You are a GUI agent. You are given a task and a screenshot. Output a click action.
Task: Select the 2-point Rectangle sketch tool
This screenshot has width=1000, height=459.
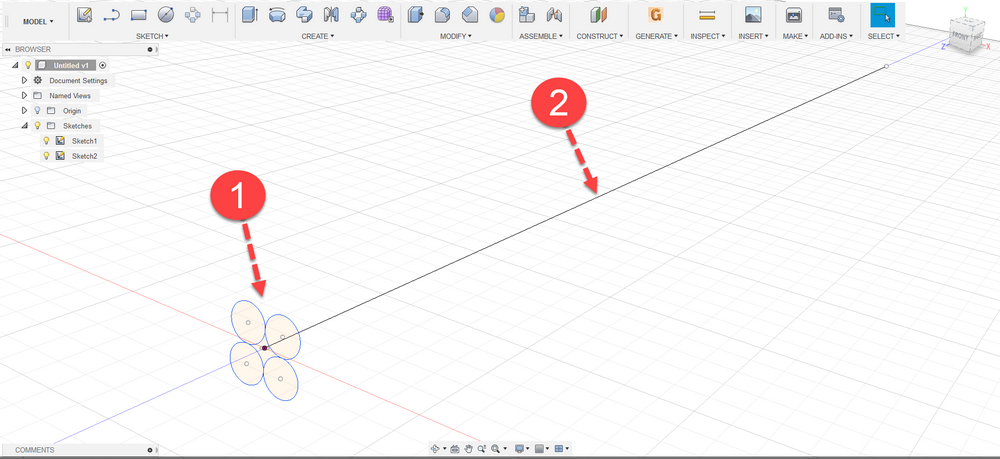coord(138,14)
